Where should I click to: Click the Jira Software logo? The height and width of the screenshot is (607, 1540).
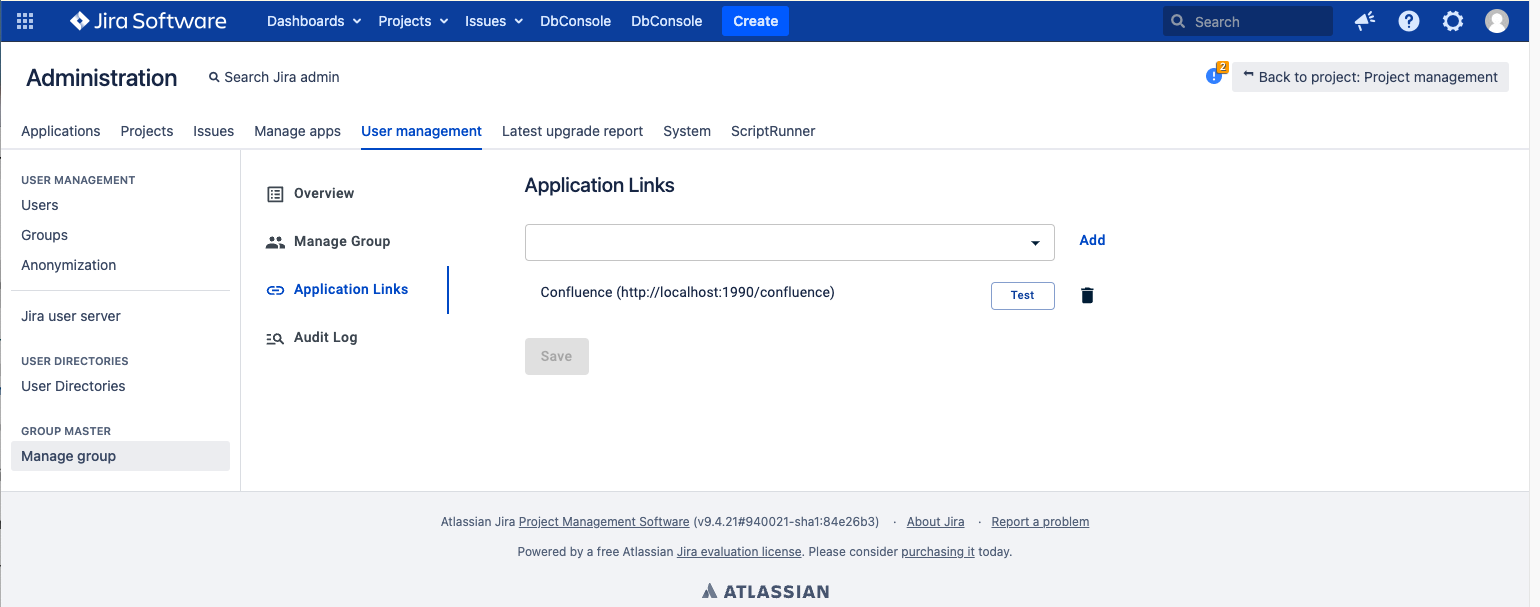point(148,21)
